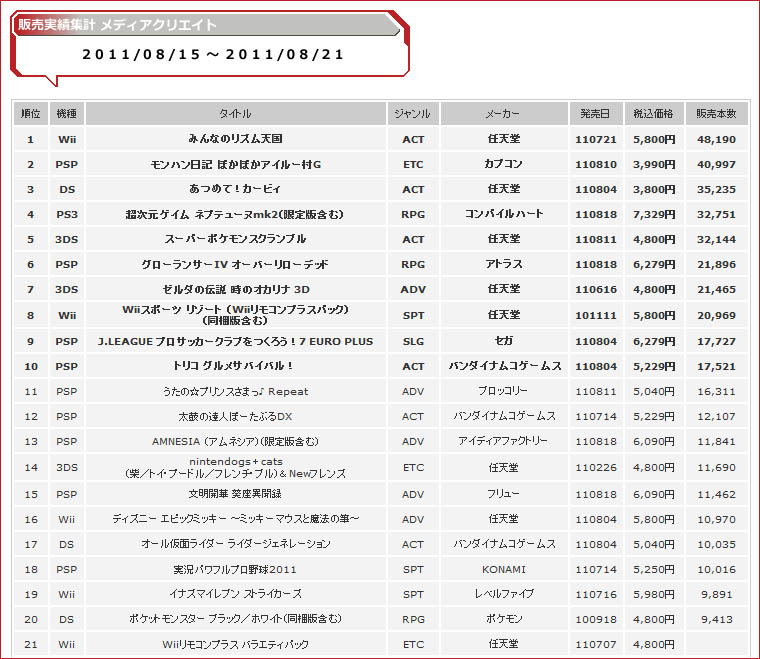Click the タイトル column header
The height and width of the screenshot is (659, 760).
236,113
